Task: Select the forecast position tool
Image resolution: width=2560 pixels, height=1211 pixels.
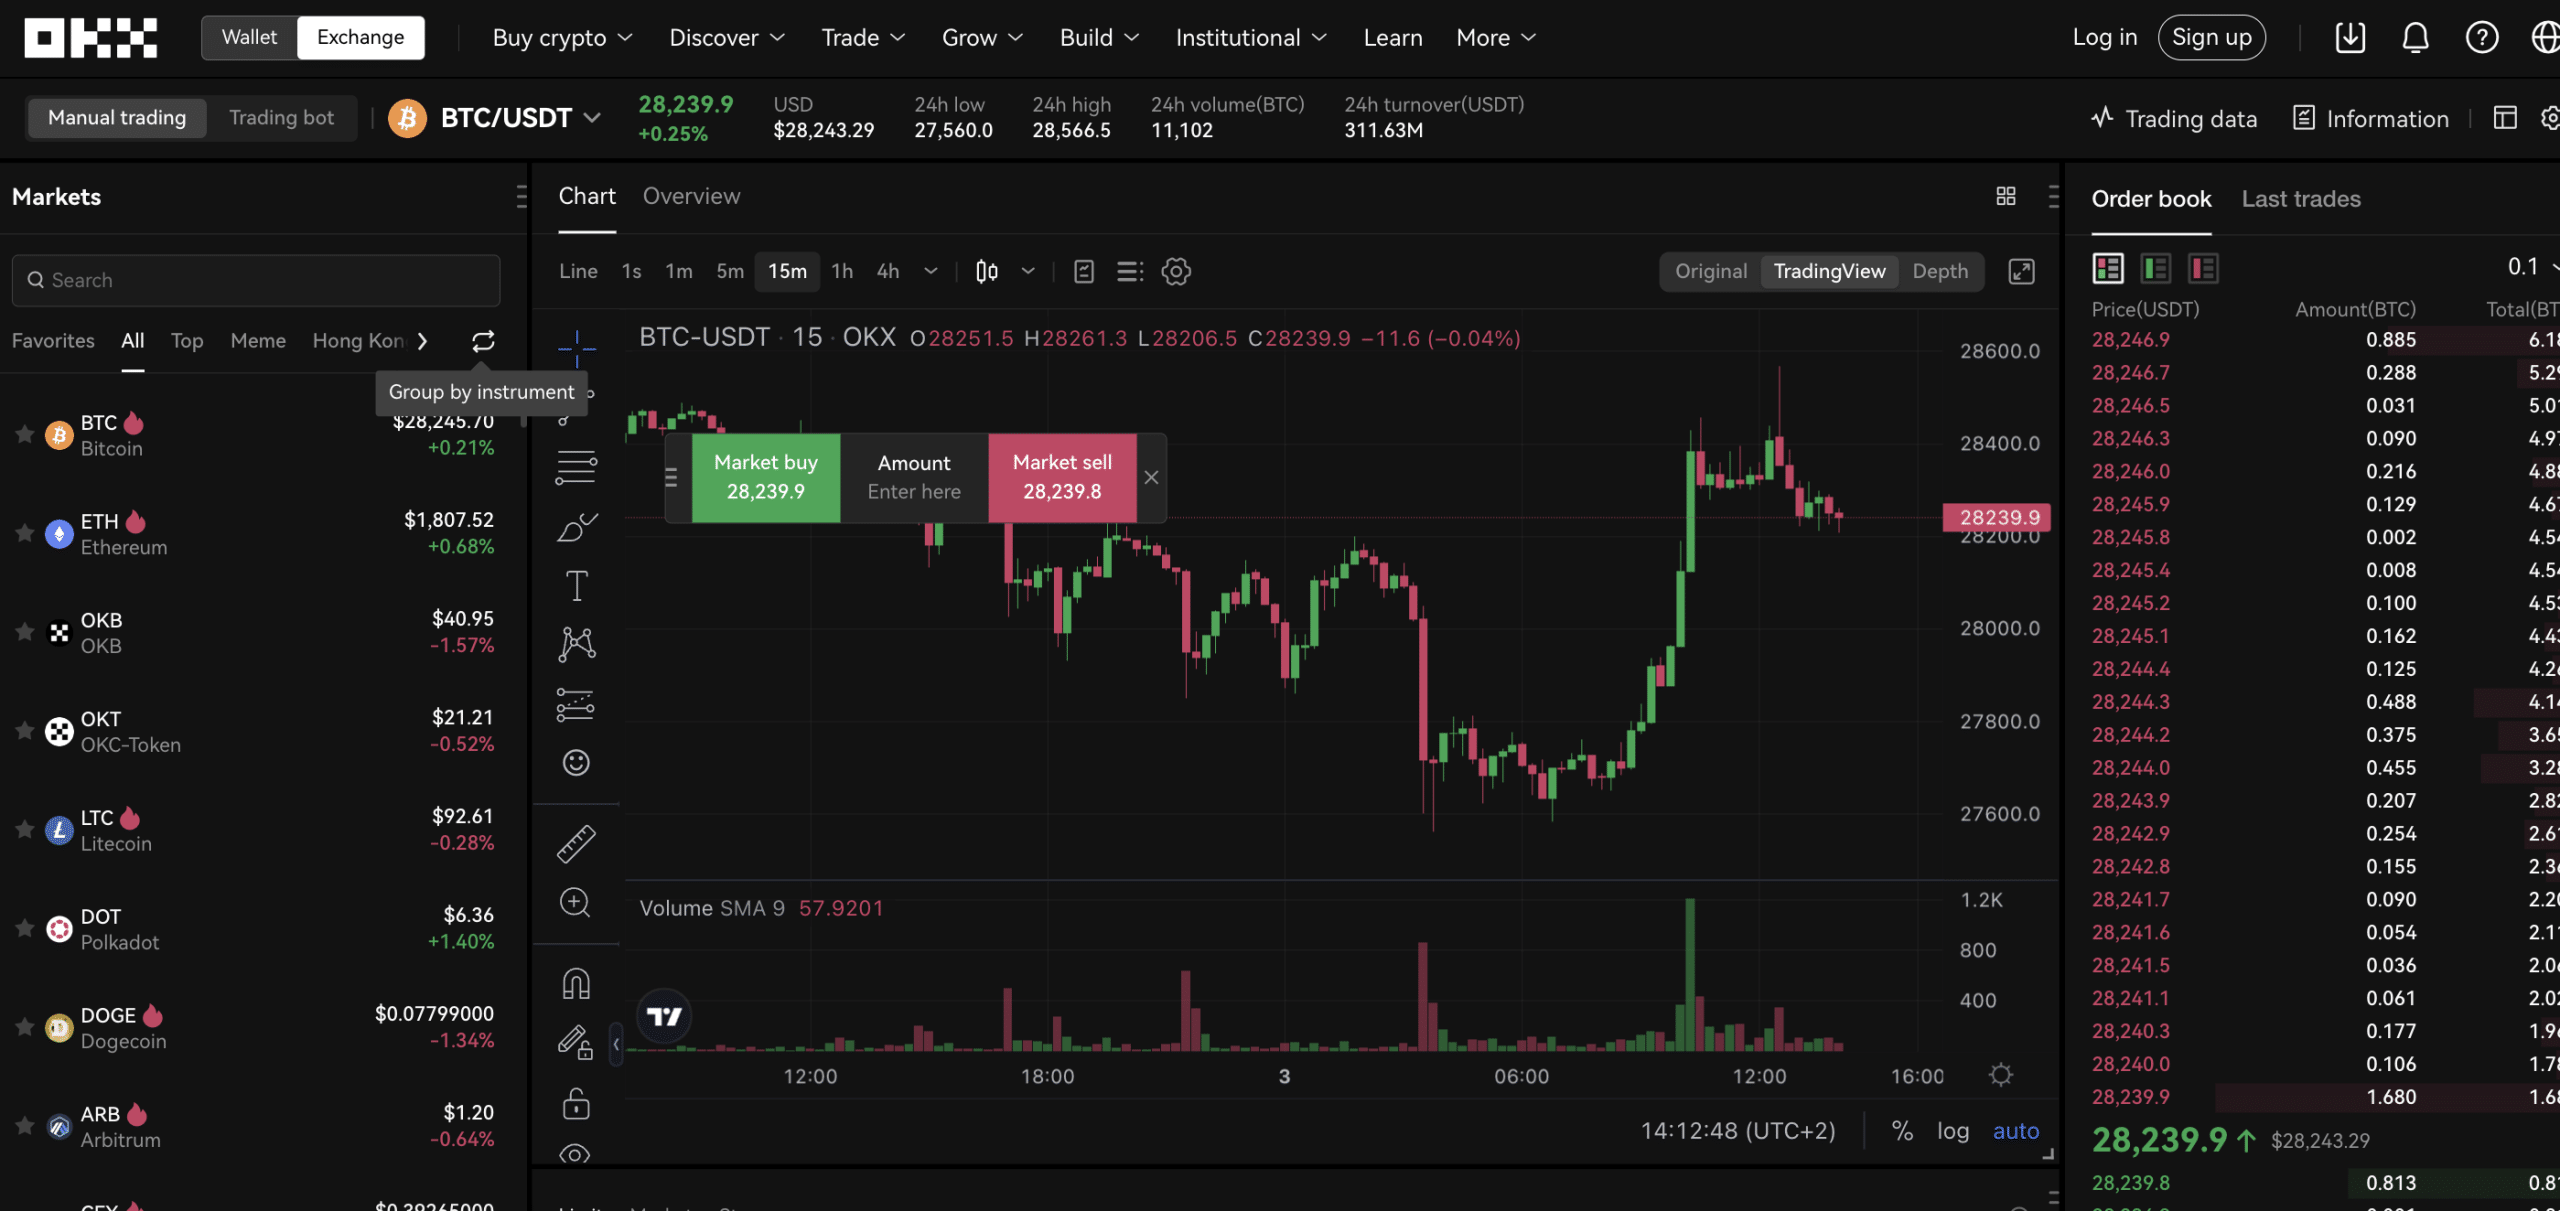Action: click(x=576, y=704)
